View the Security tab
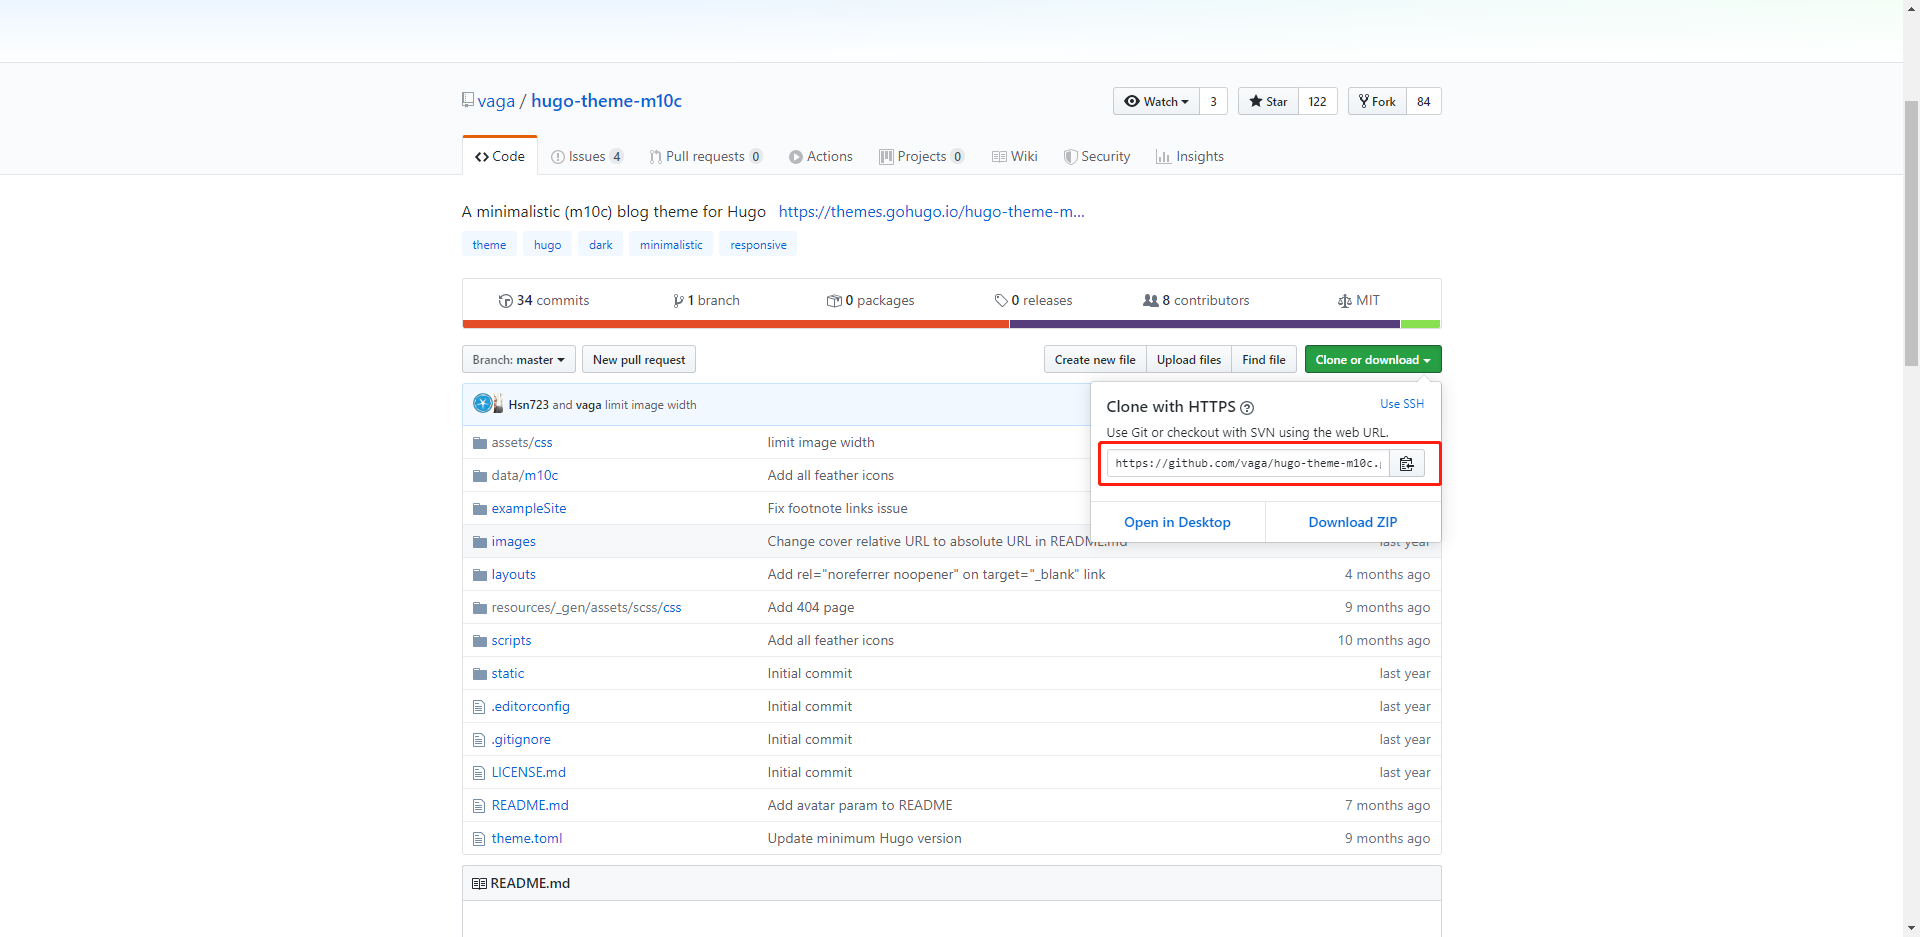Image resolution: width=1920 pixels, height=937 pixels. tap(1097, 156)
